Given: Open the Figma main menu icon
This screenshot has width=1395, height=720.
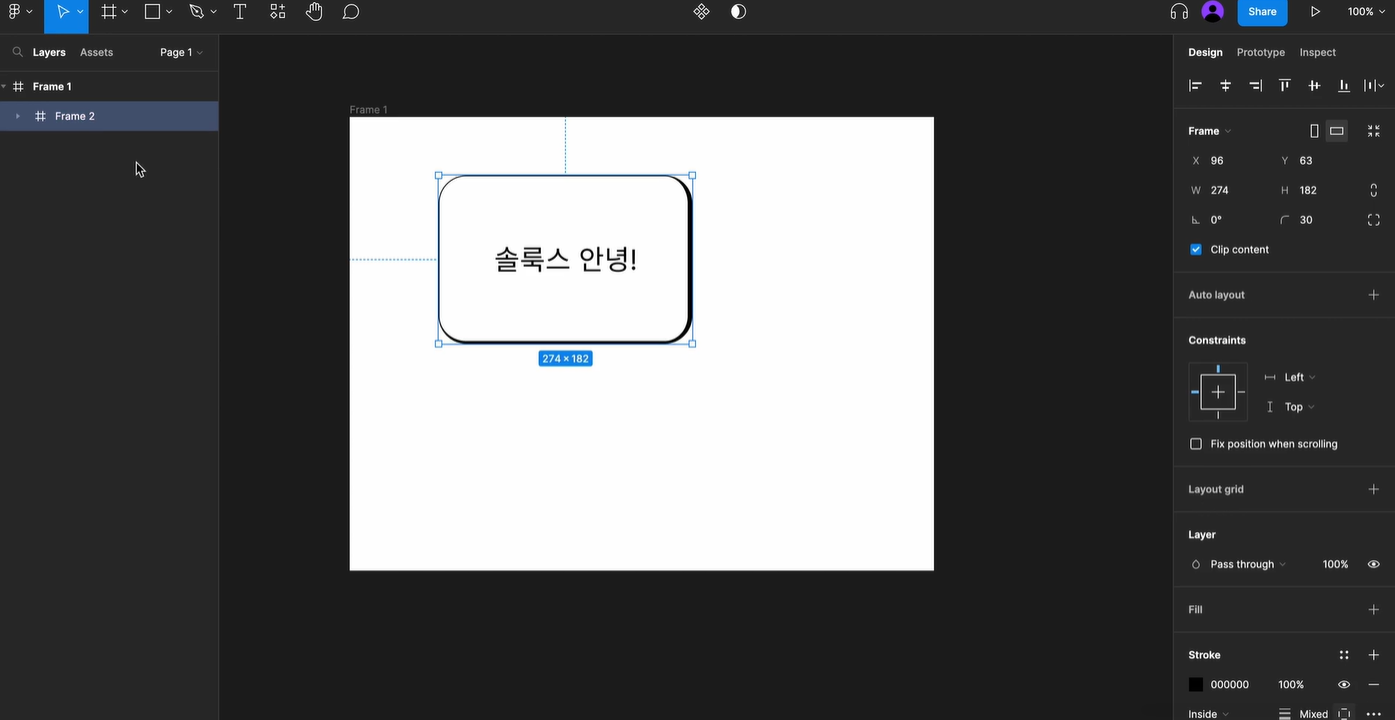Looking at the screenshot, I should pos(15,12).
